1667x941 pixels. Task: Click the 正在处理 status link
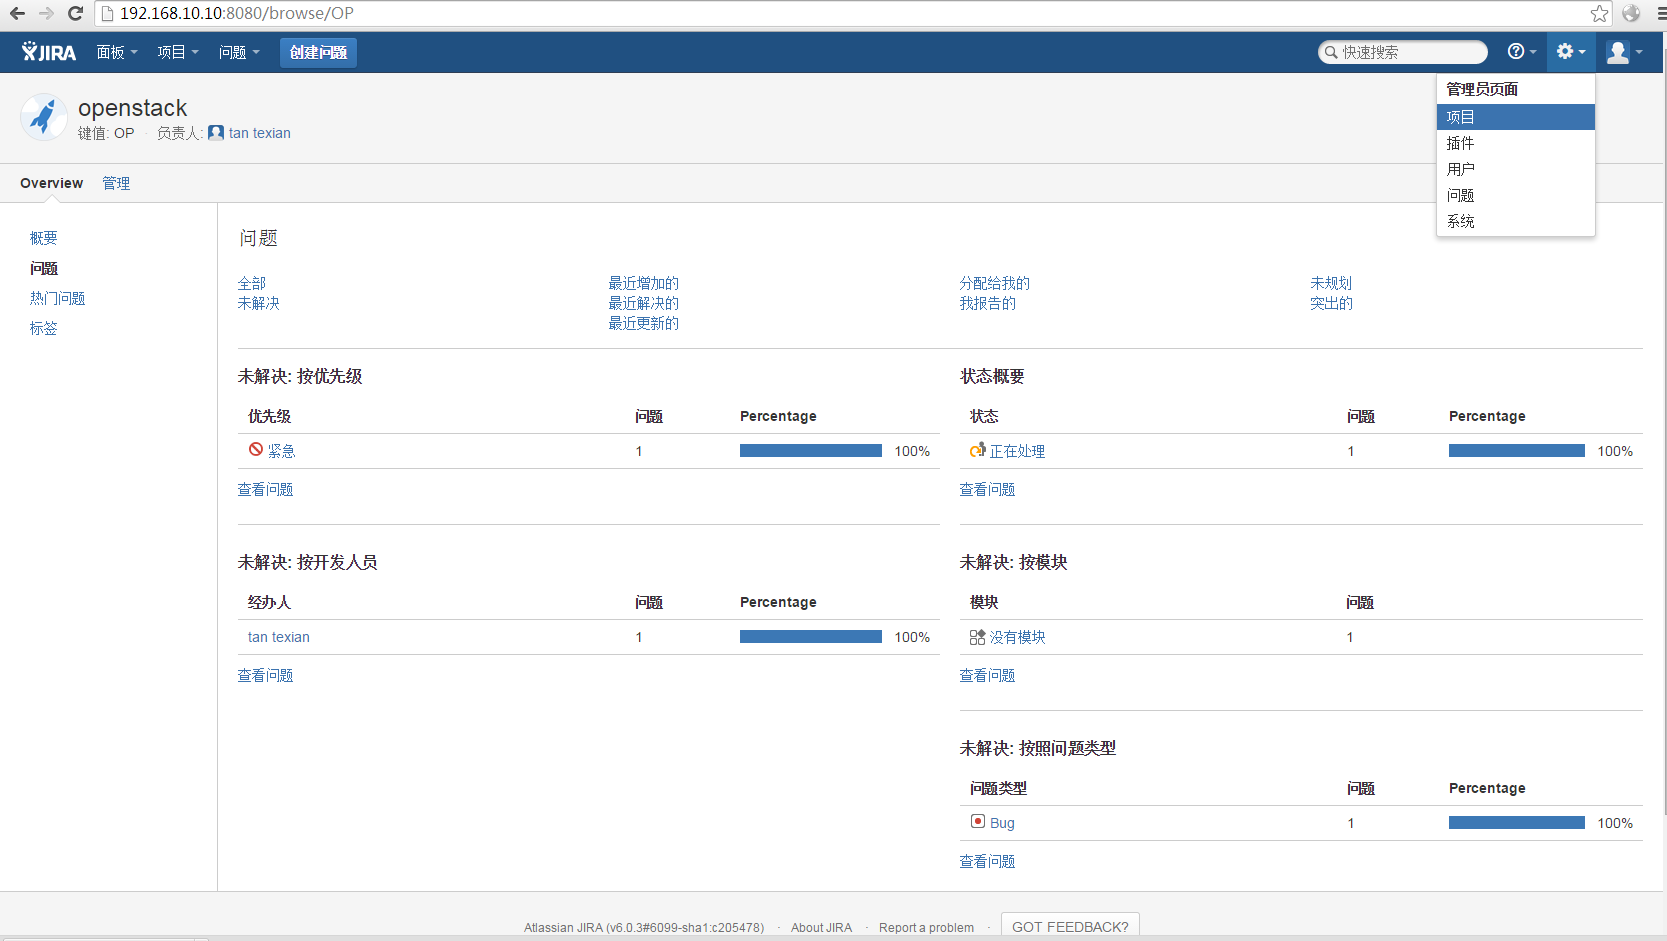pos(1018,451)
